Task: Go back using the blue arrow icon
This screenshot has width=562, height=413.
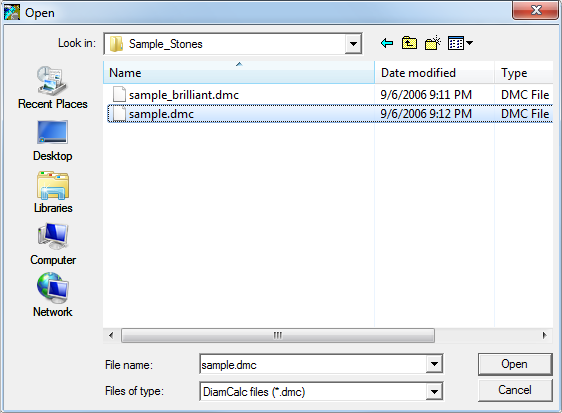Action: click(387, 43)
